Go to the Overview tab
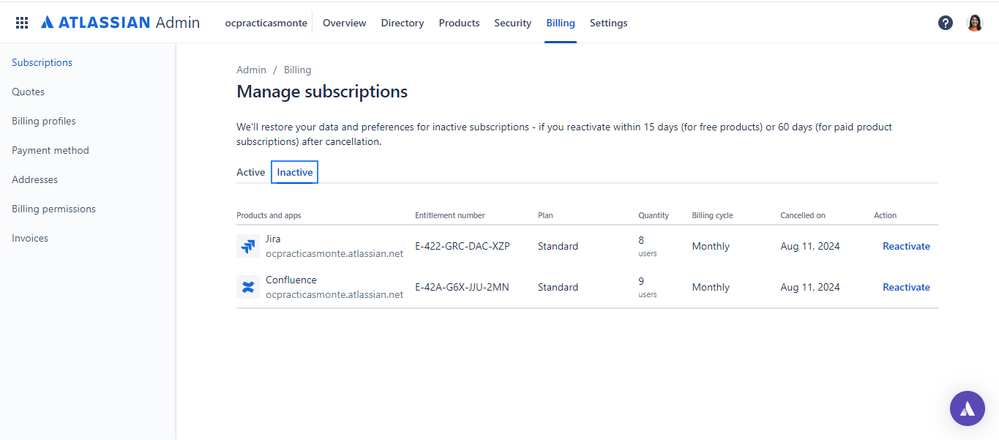This screenshot has height=440, width=999. click(x=345, y=23)
